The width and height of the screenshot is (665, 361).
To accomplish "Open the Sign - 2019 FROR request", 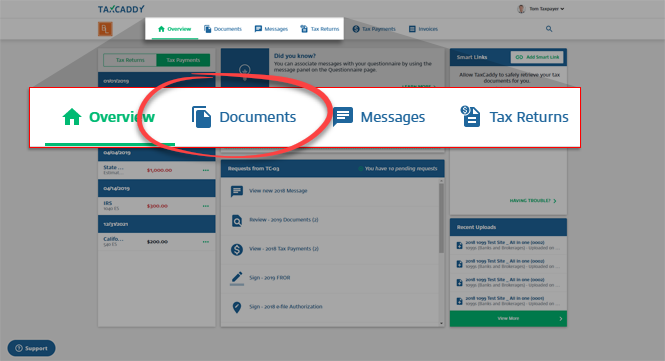I will 270,277.
